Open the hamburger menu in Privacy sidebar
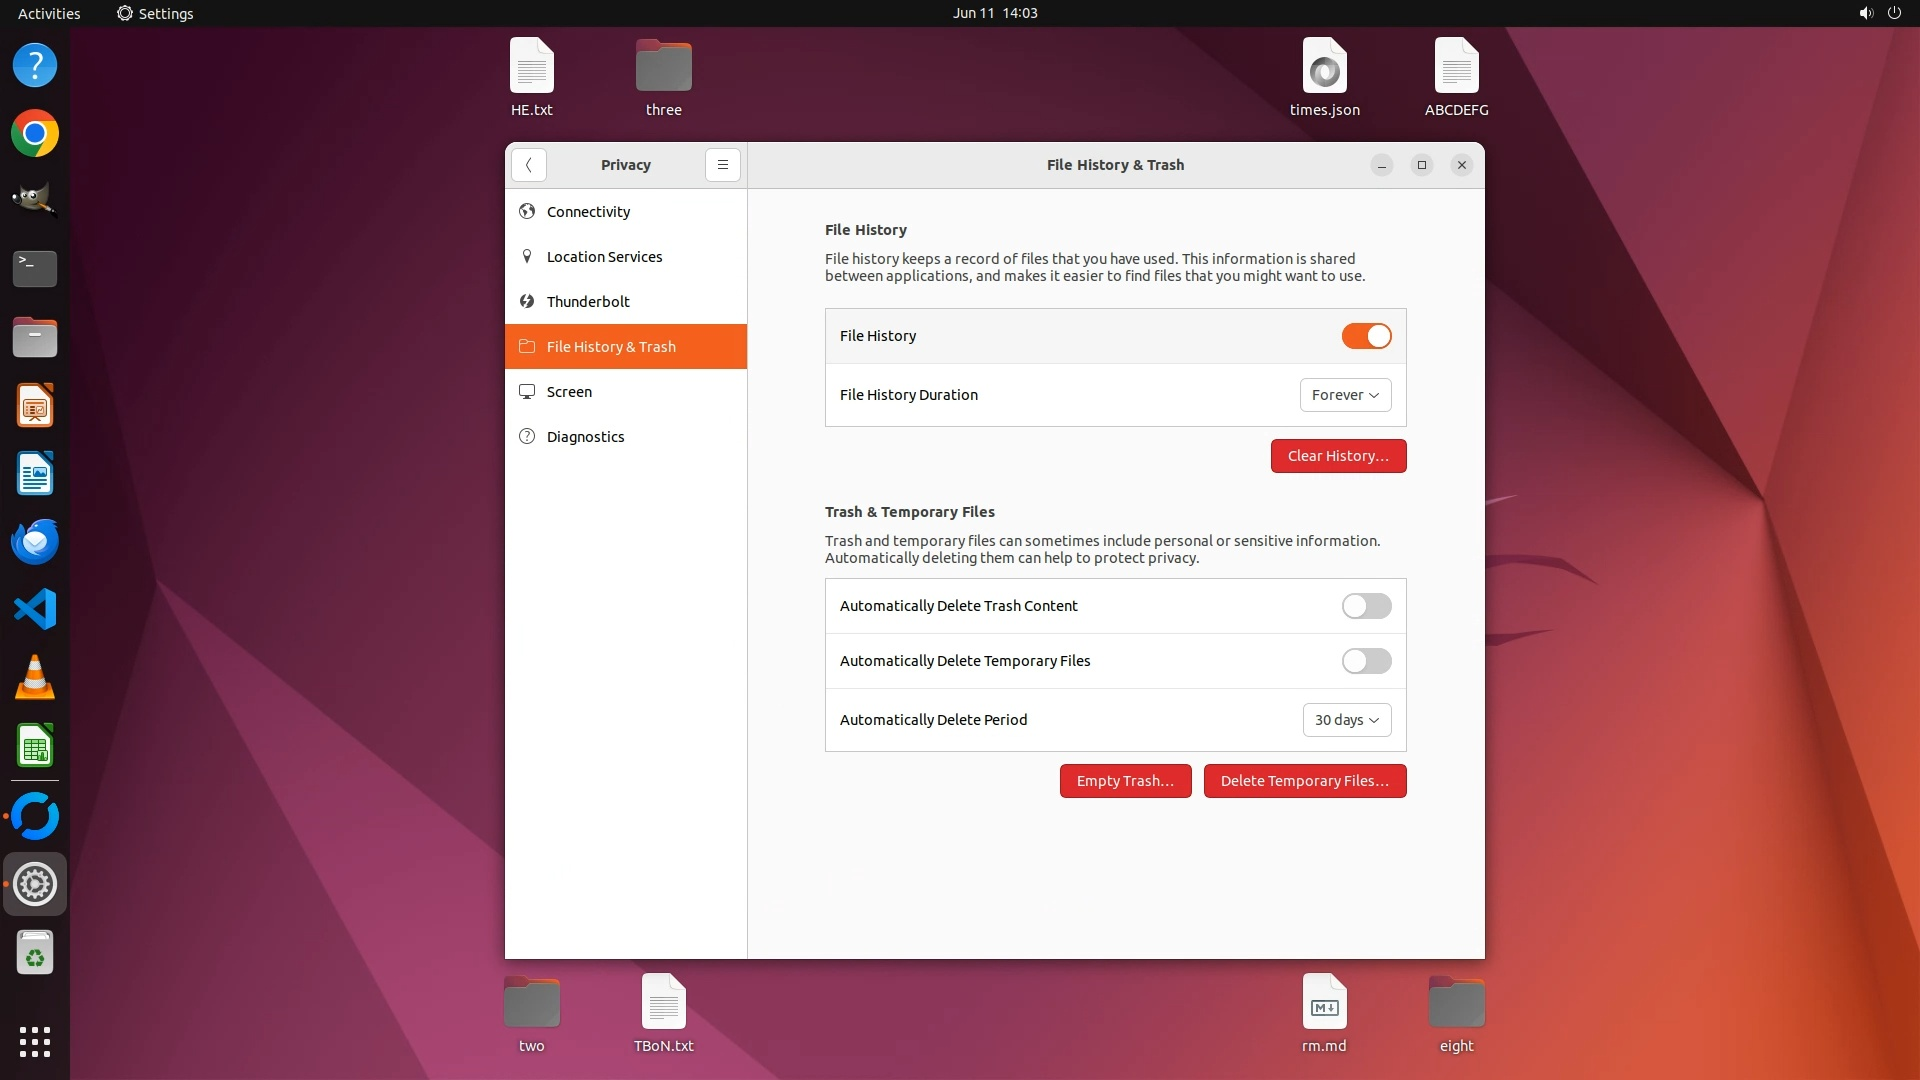 tap(722, 165)
